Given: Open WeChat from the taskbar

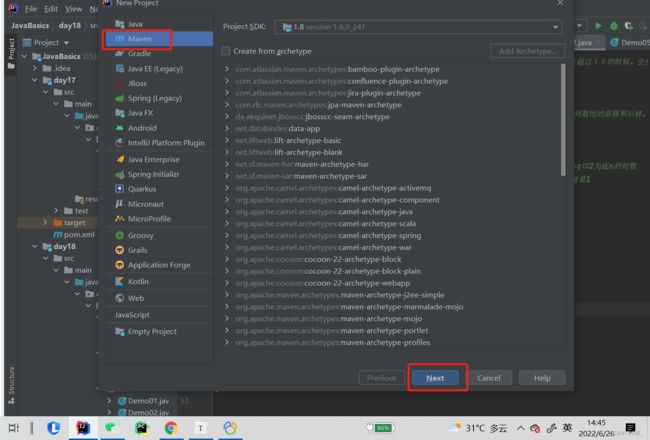Looking at the screenshot, I should (x=112, y=428).
